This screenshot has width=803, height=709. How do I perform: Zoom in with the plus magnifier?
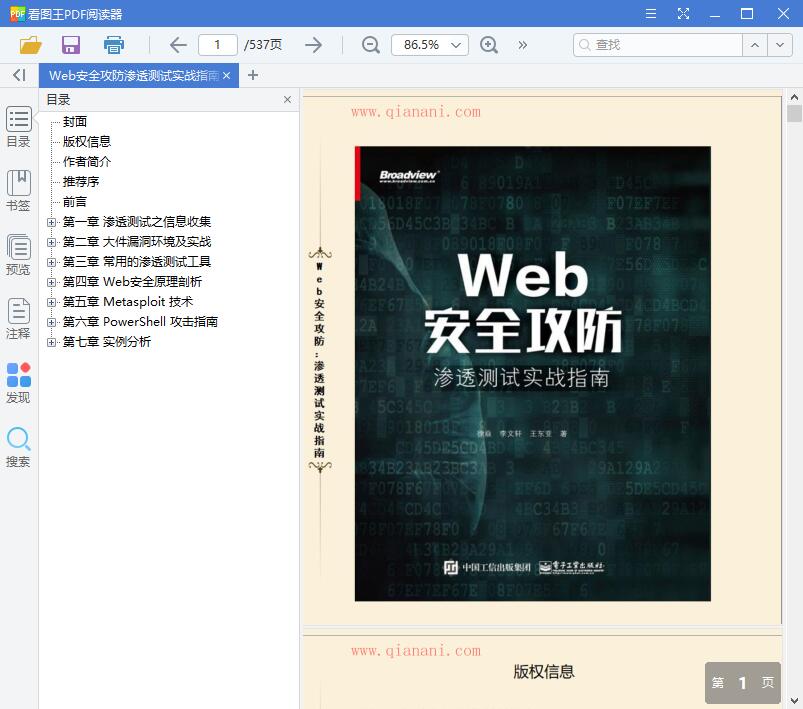489,45
